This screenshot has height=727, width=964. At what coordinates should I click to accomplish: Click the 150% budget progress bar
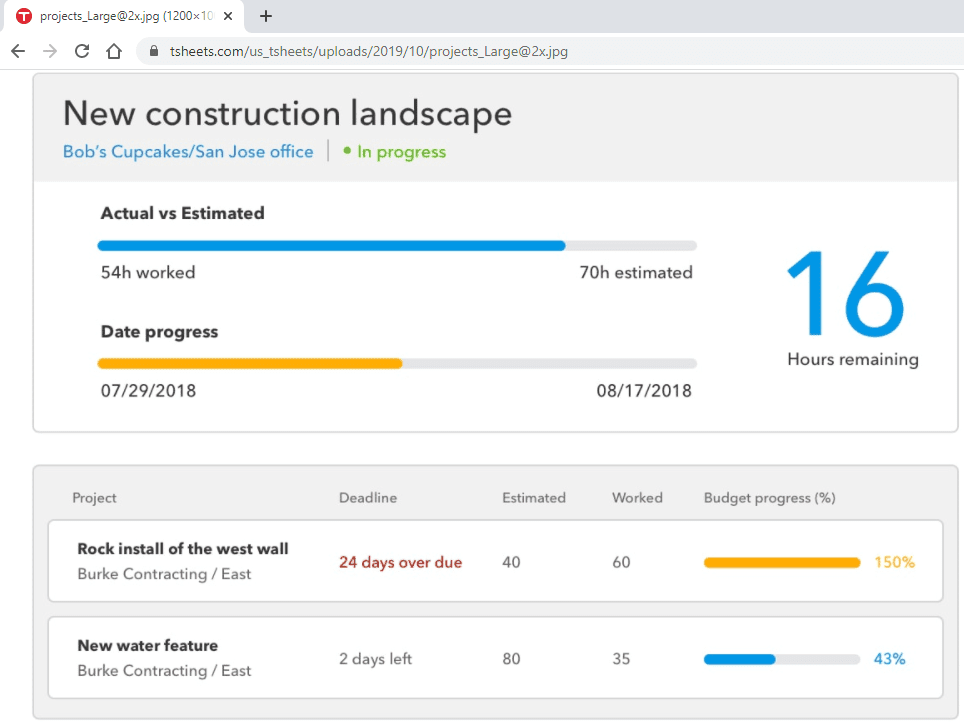781,563
